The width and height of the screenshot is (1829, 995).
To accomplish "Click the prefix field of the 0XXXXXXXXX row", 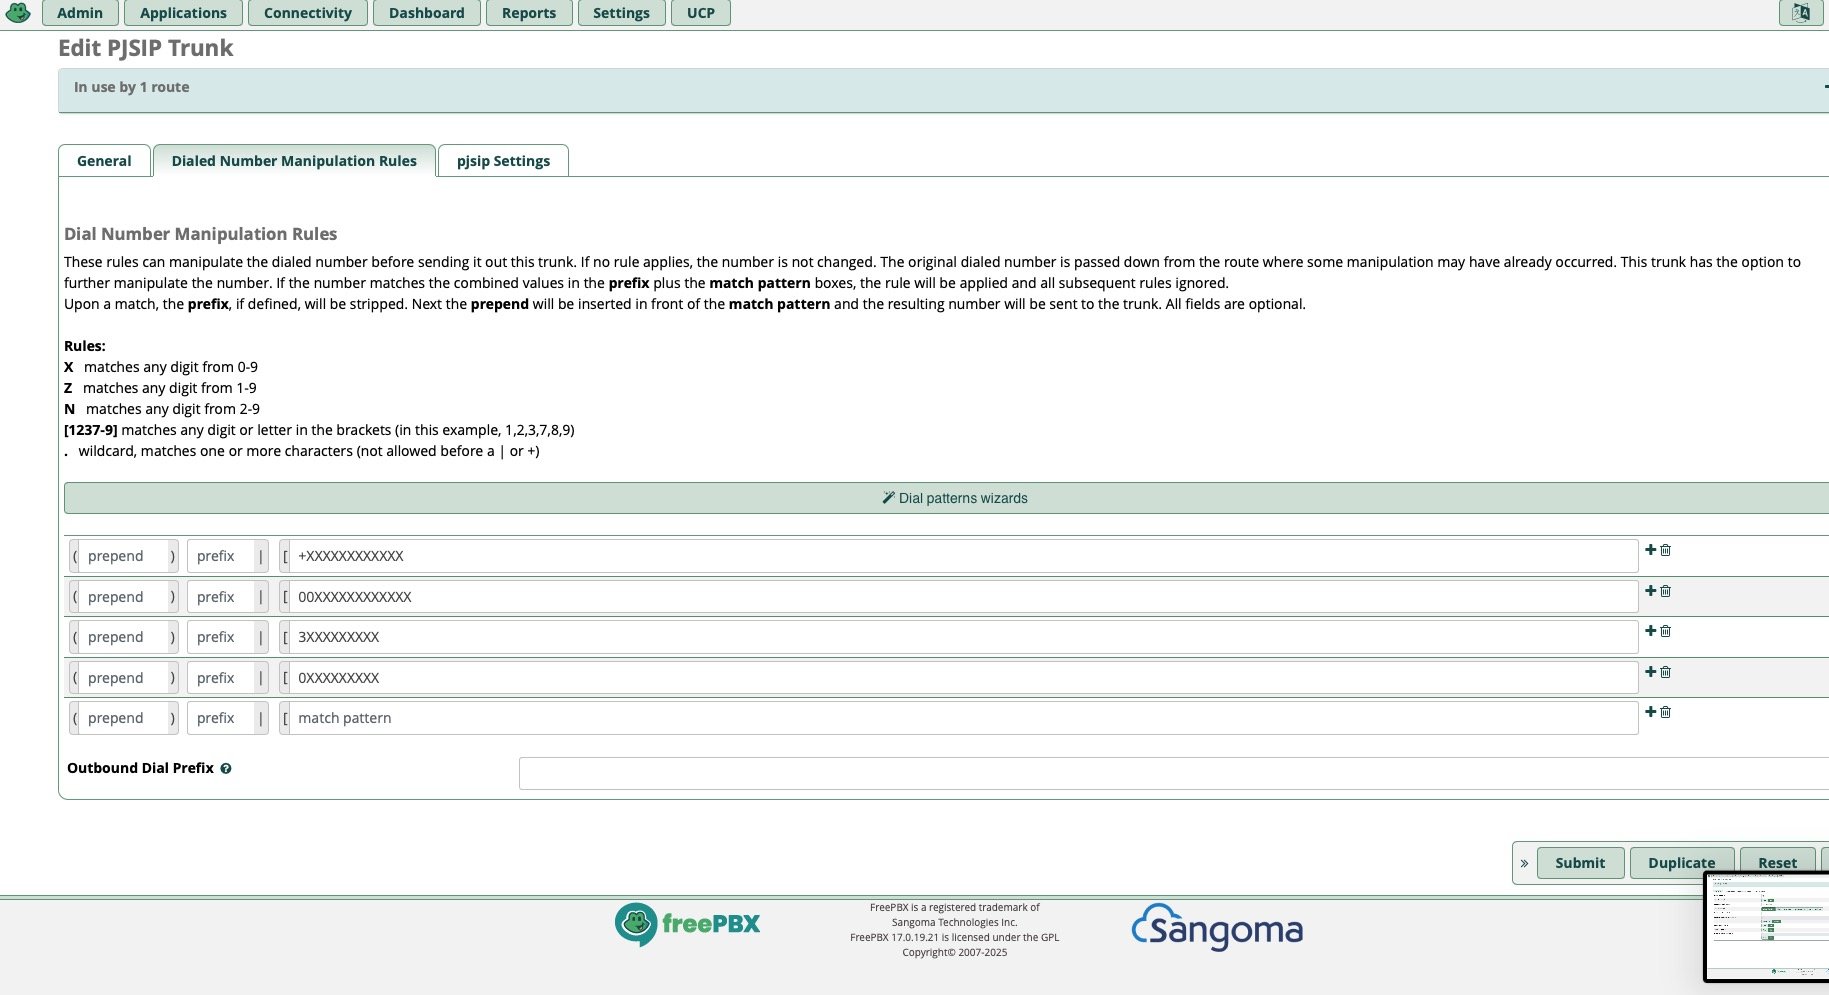I will pos(221,678).
